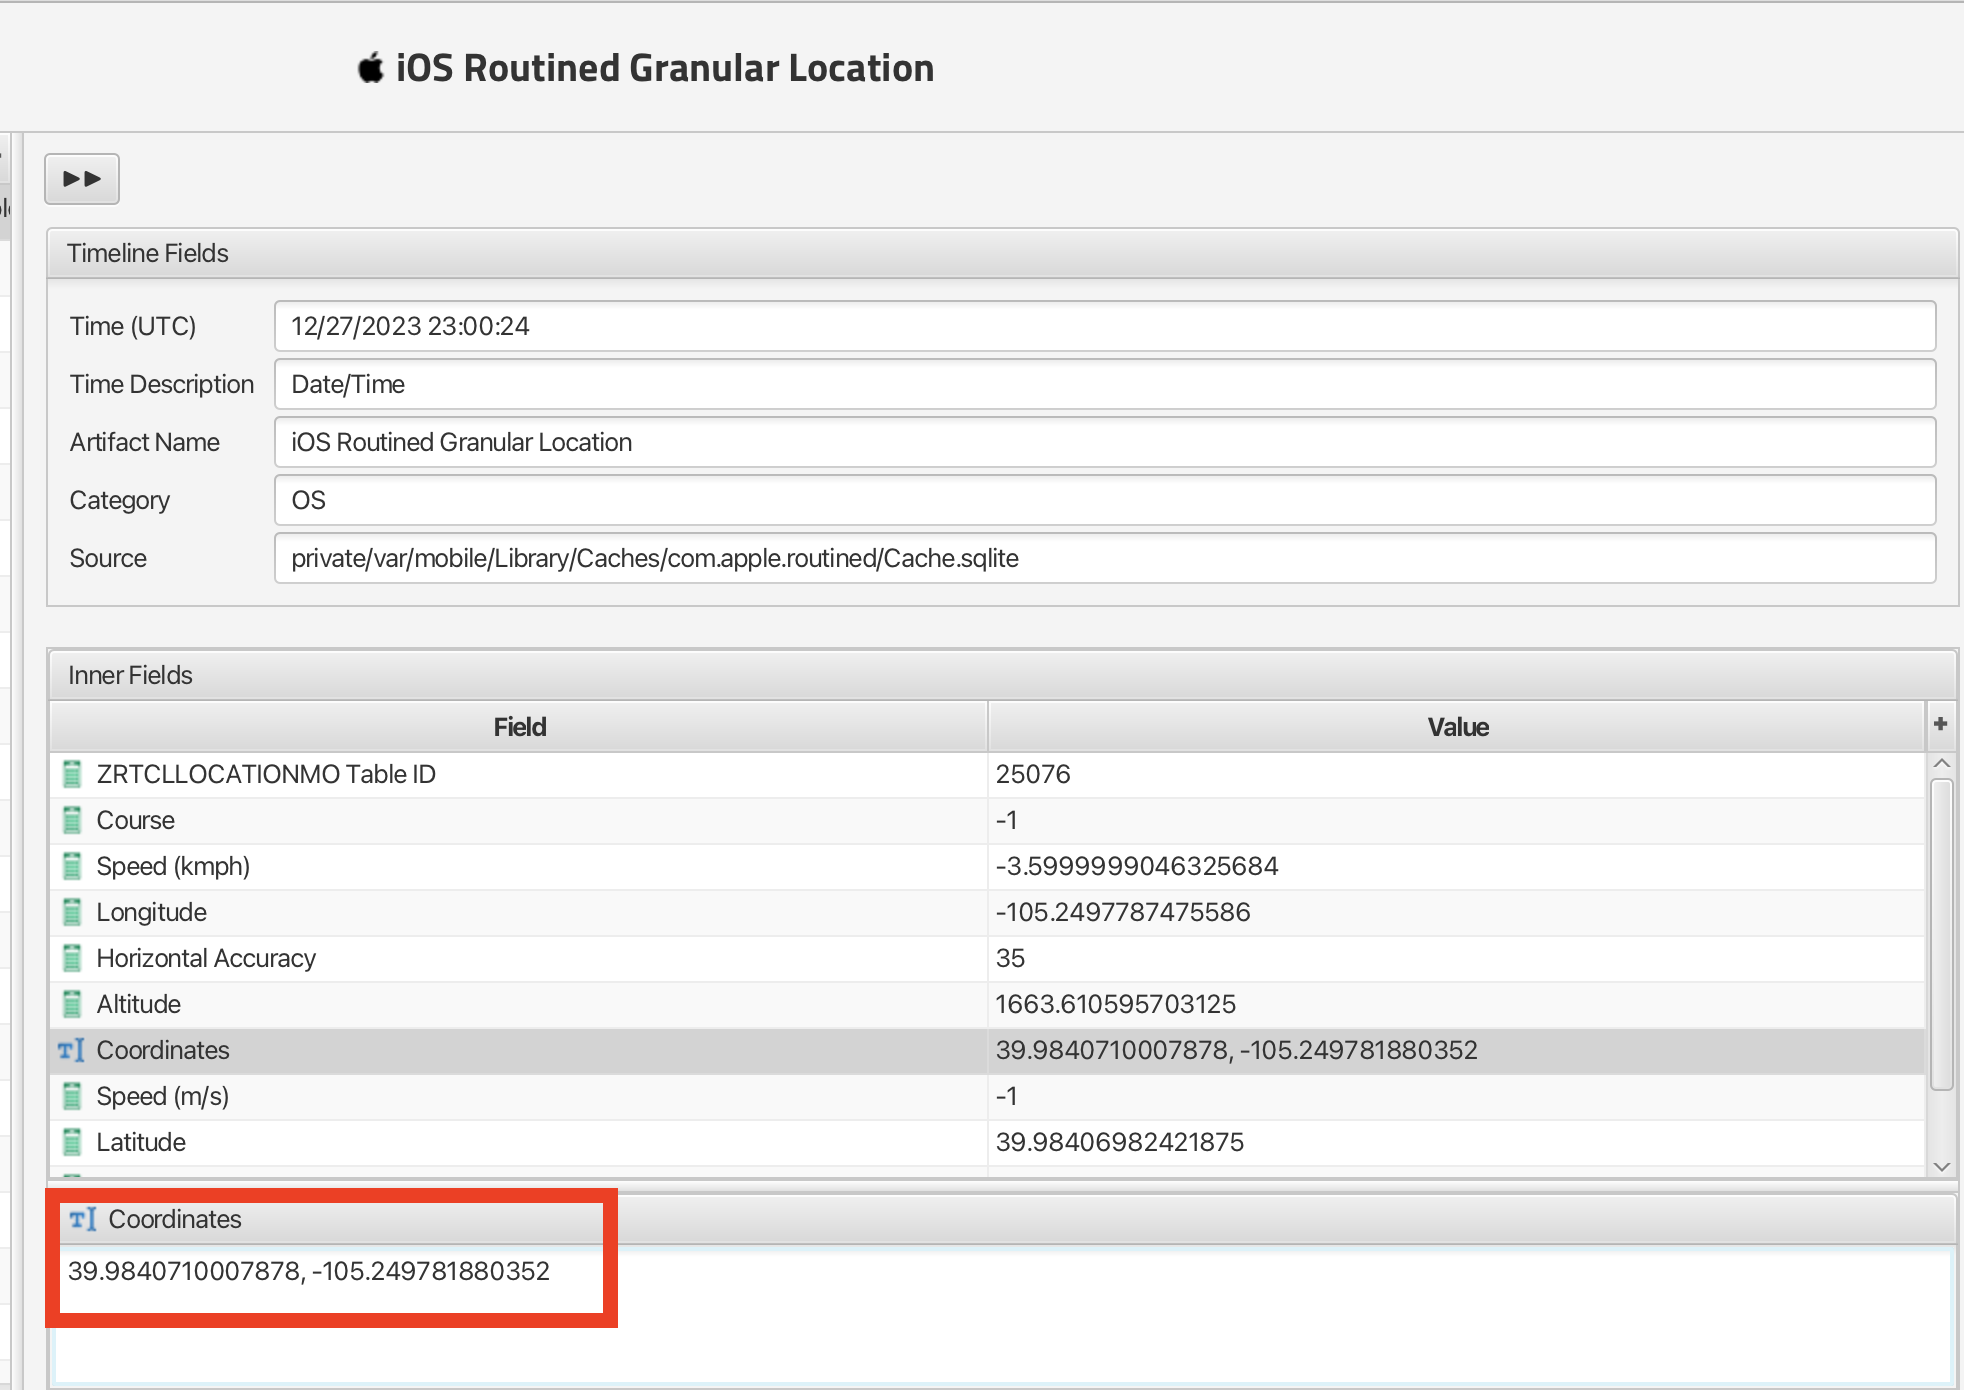Click the Coordinates text-type icon in table

(x=71, y=1050)
